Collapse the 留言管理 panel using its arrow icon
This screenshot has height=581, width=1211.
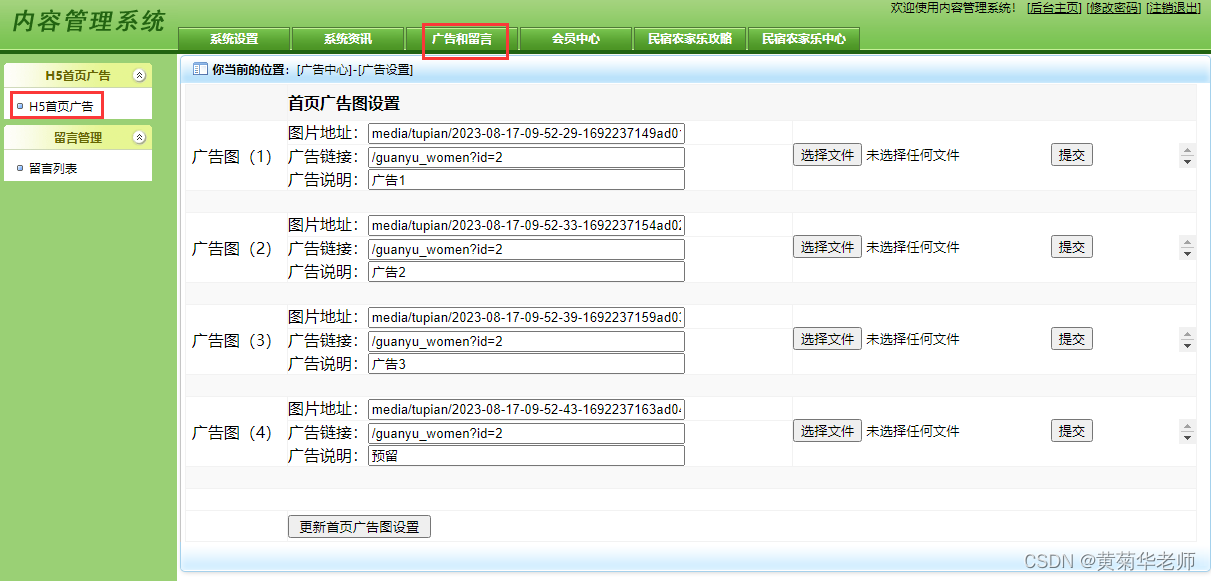pyautogui.click(x=141, y=136)
